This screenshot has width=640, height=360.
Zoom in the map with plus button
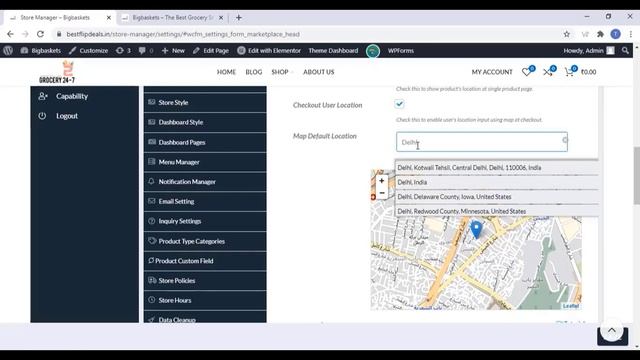382,181
